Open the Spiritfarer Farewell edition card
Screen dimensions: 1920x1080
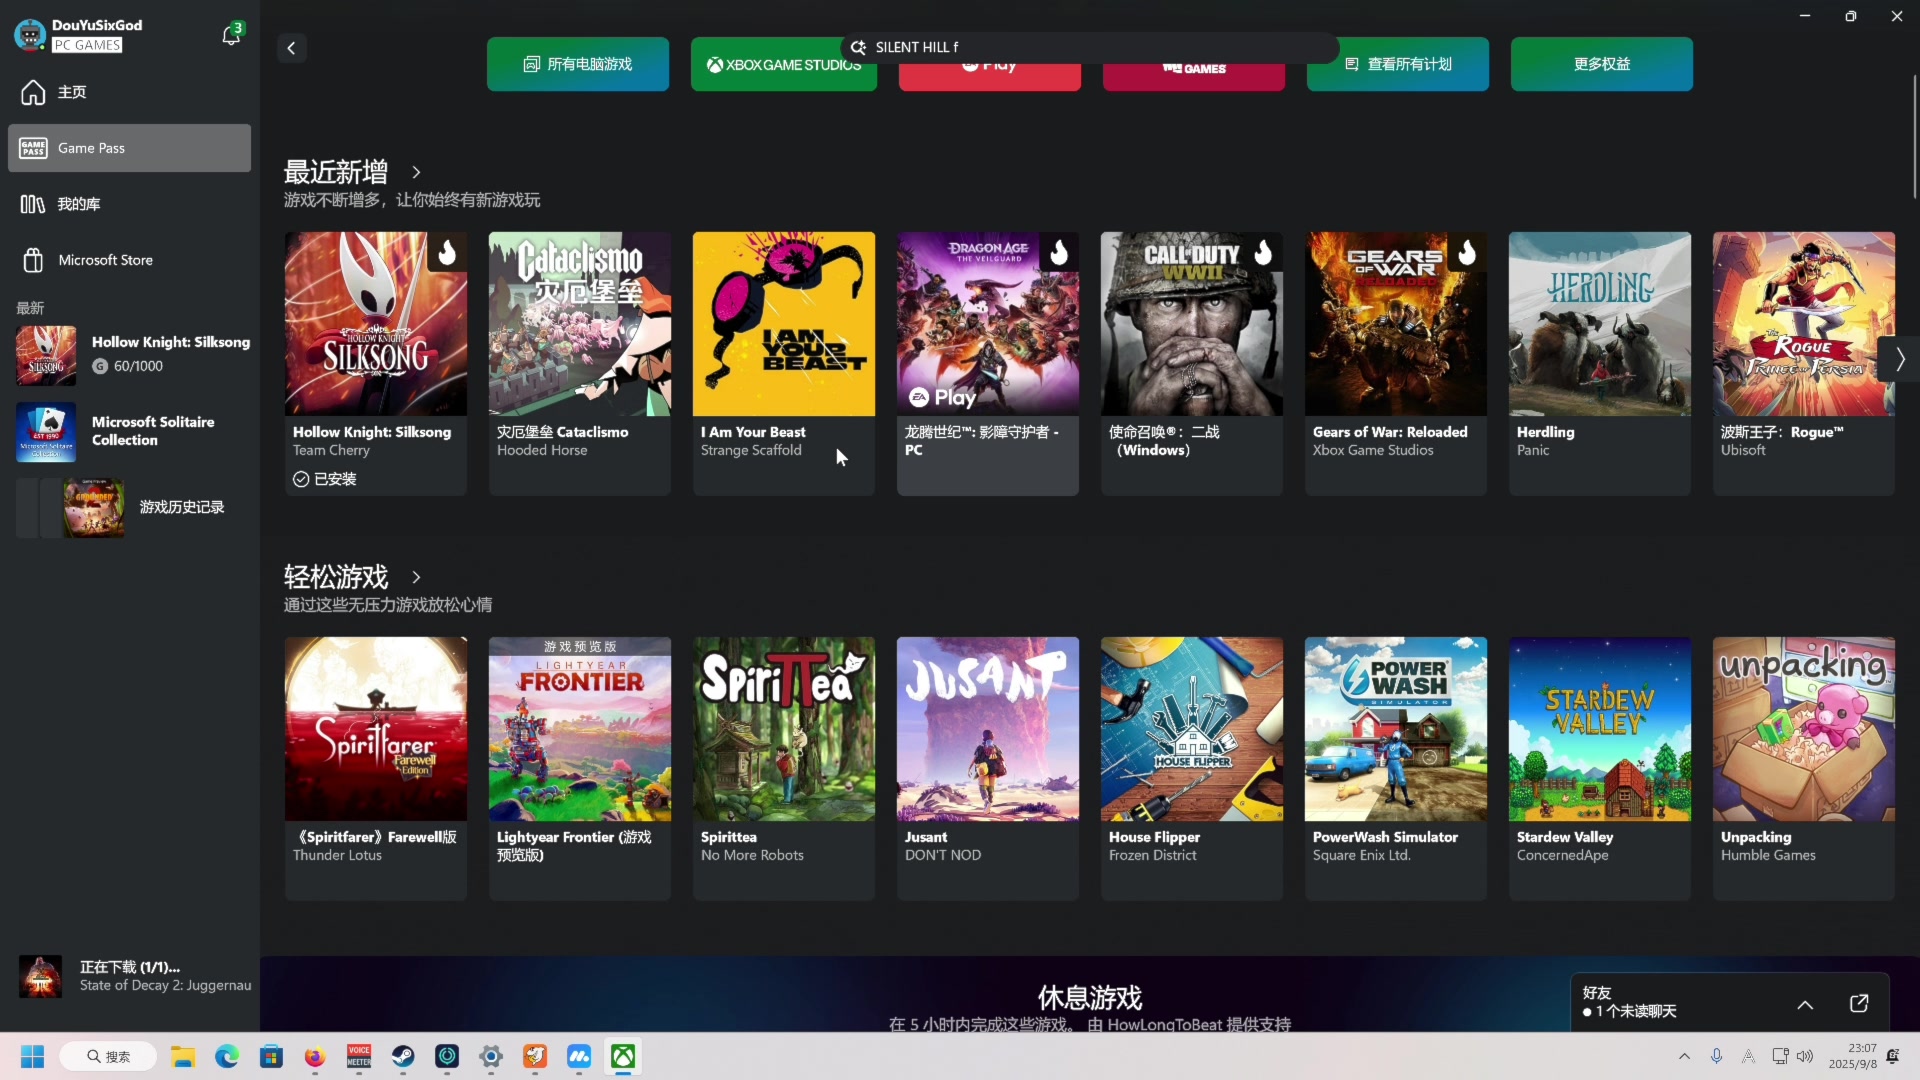pos(376,768)
